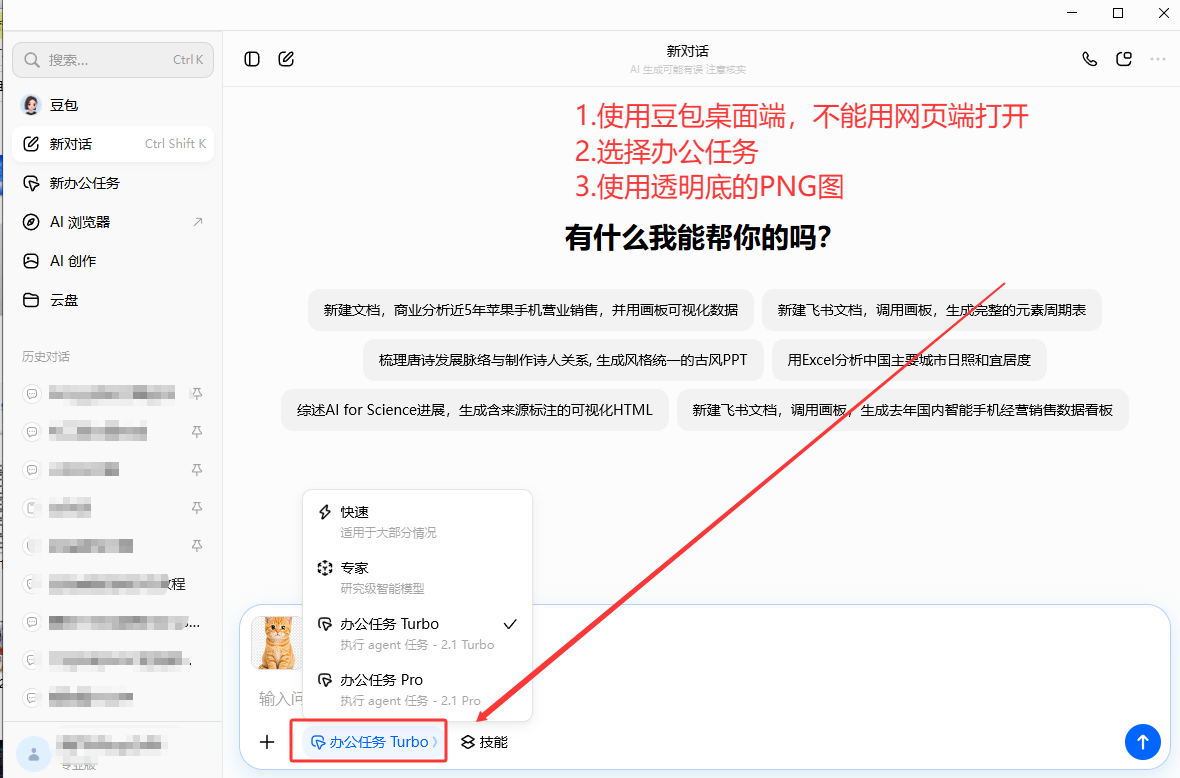
Task: Toggle pin on the fifth history conversation
Action: click(x=196, y=546)
